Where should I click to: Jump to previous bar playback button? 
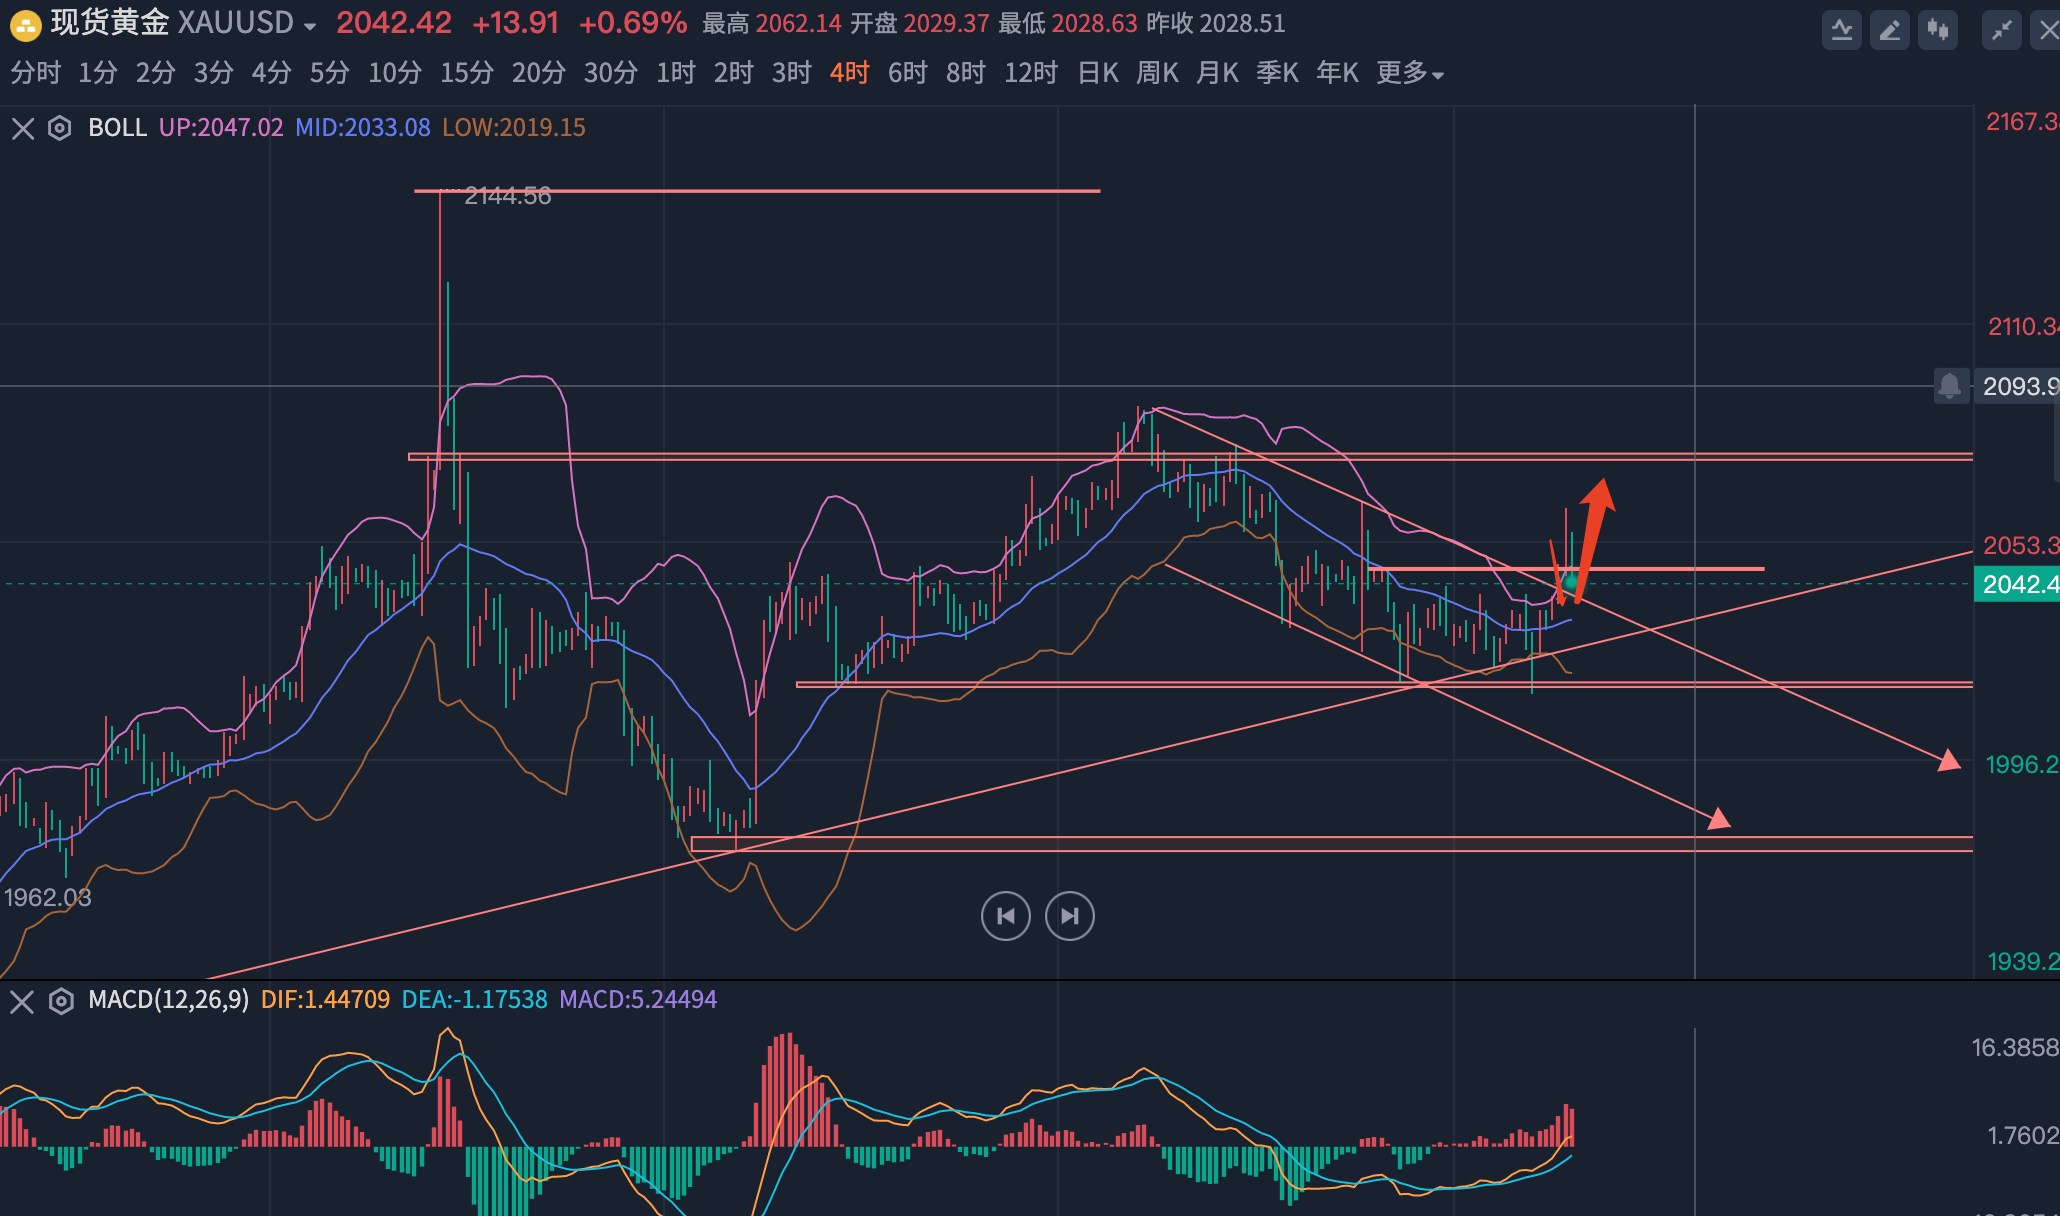tap(1005, 916)
